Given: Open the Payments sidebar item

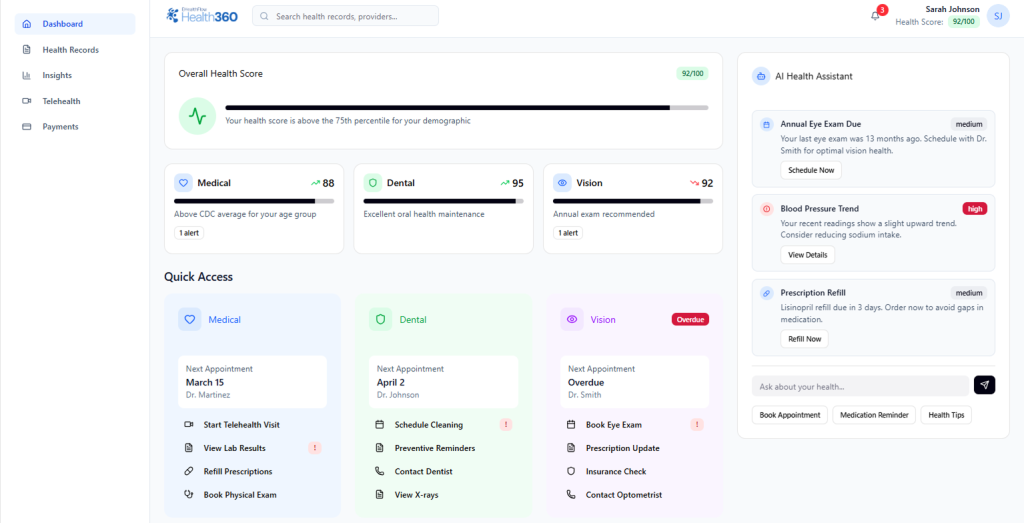Looking at the screenshot, I should tap(60, 127).
